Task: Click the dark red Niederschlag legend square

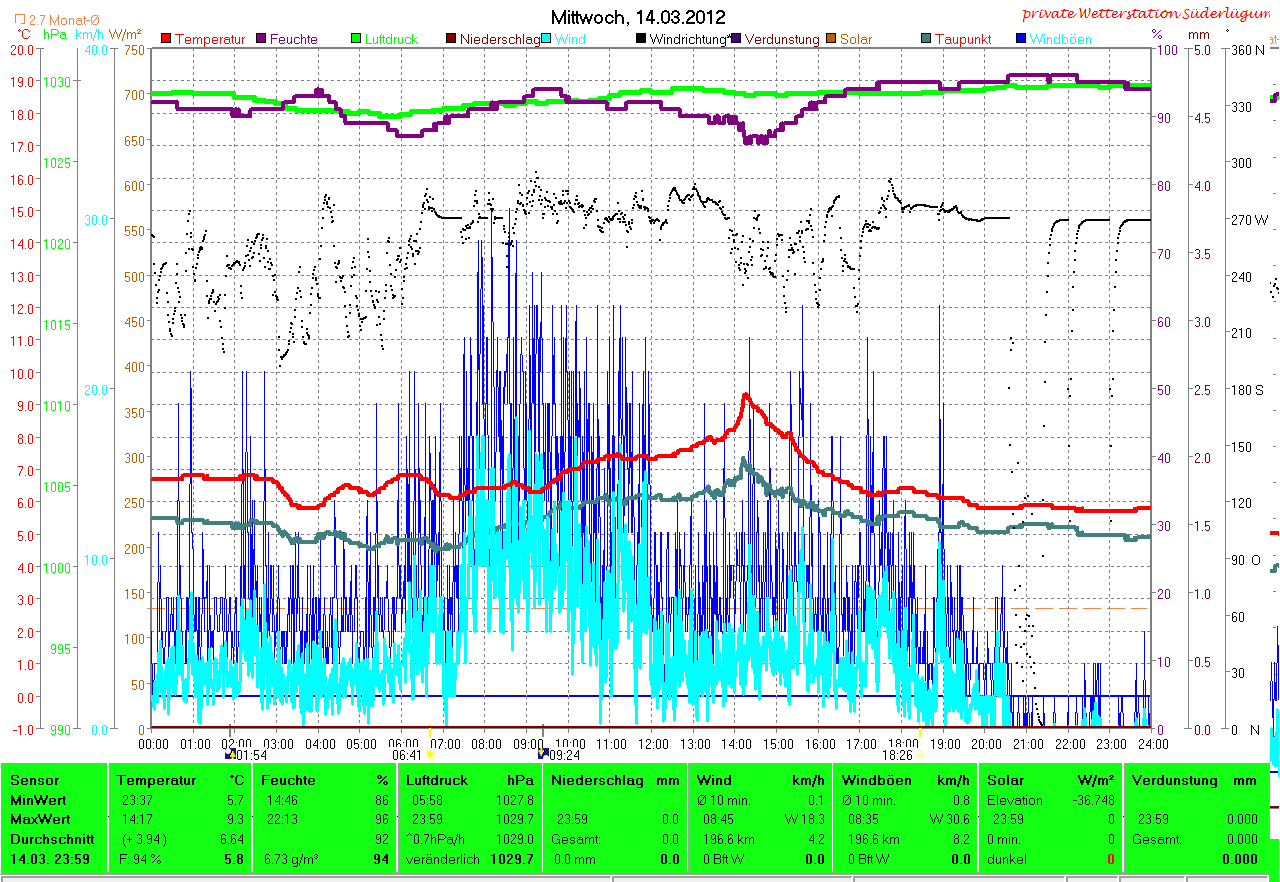Action: (x=451, y=39)
